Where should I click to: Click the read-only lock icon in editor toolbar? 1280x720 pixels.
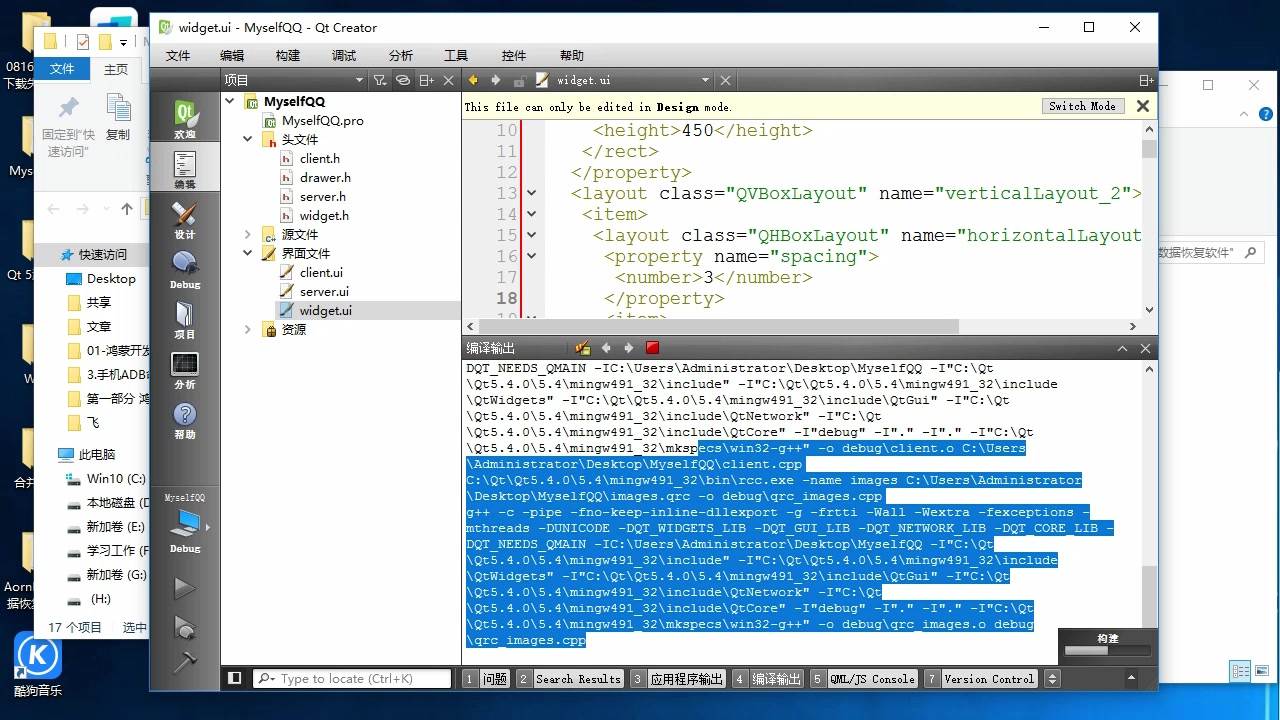point(519,80)
